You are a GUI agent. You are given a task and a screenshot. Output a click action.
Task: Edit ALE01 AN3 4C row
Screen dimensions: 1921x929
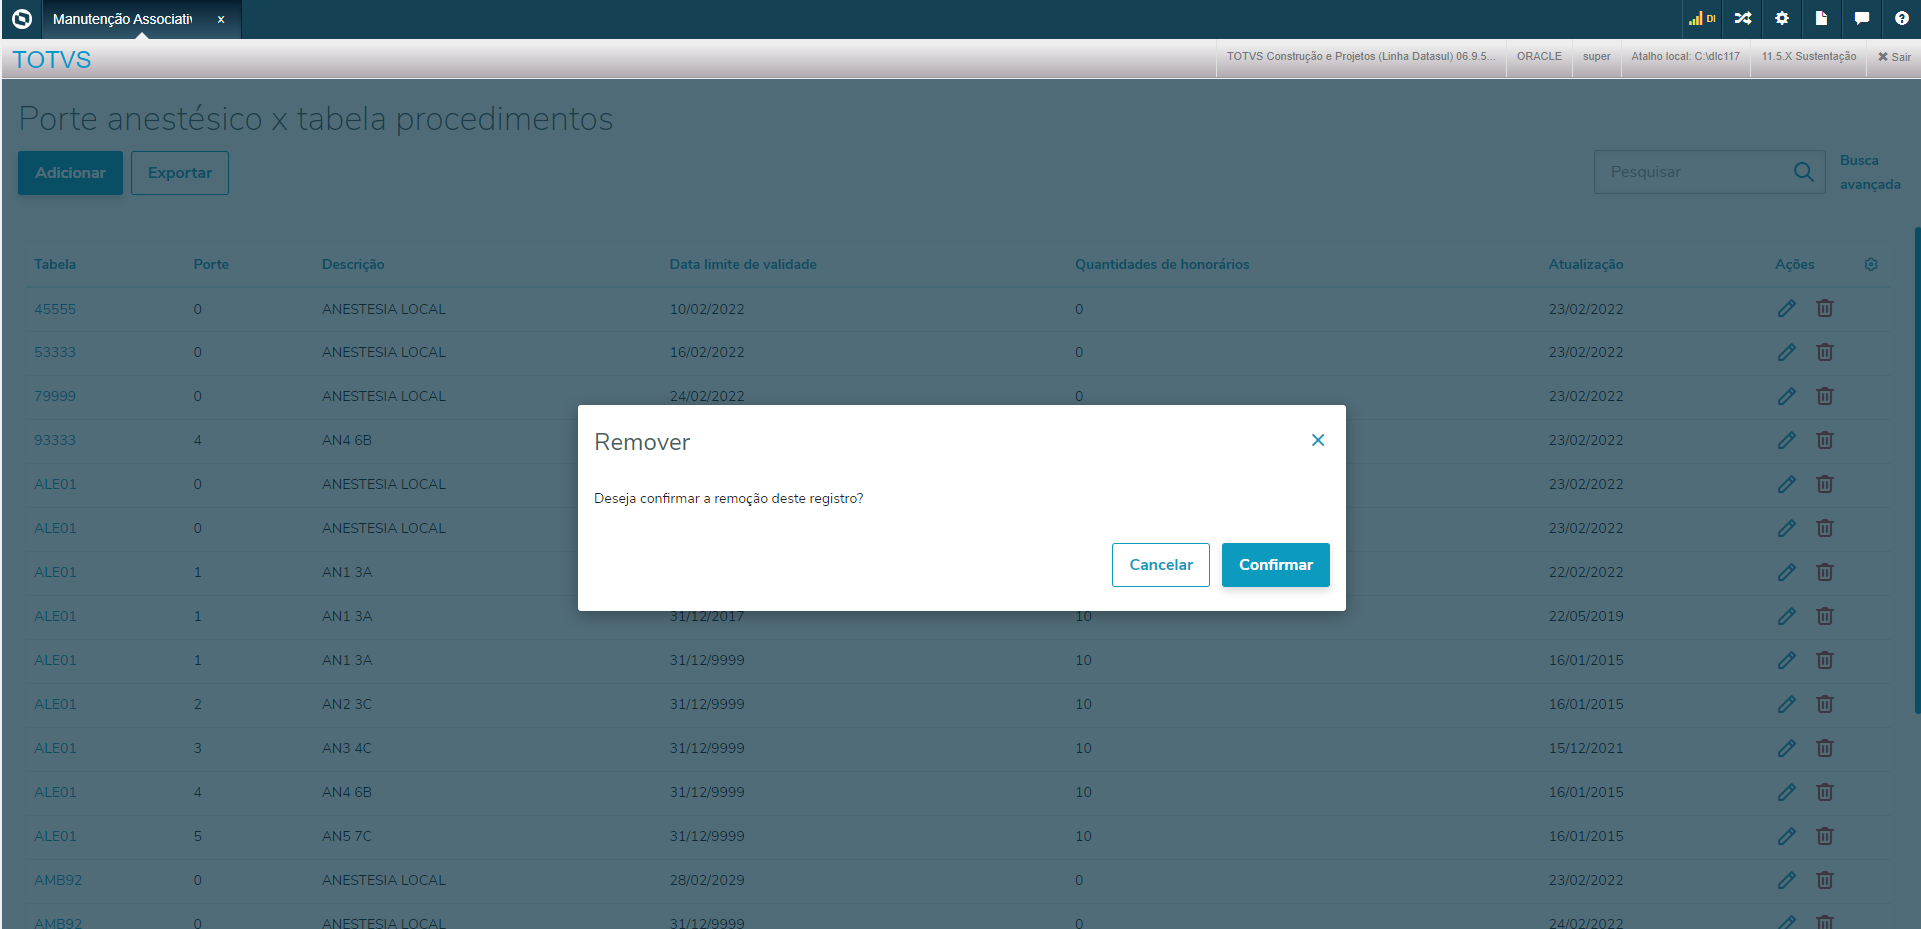click(x=1787, y=748)
